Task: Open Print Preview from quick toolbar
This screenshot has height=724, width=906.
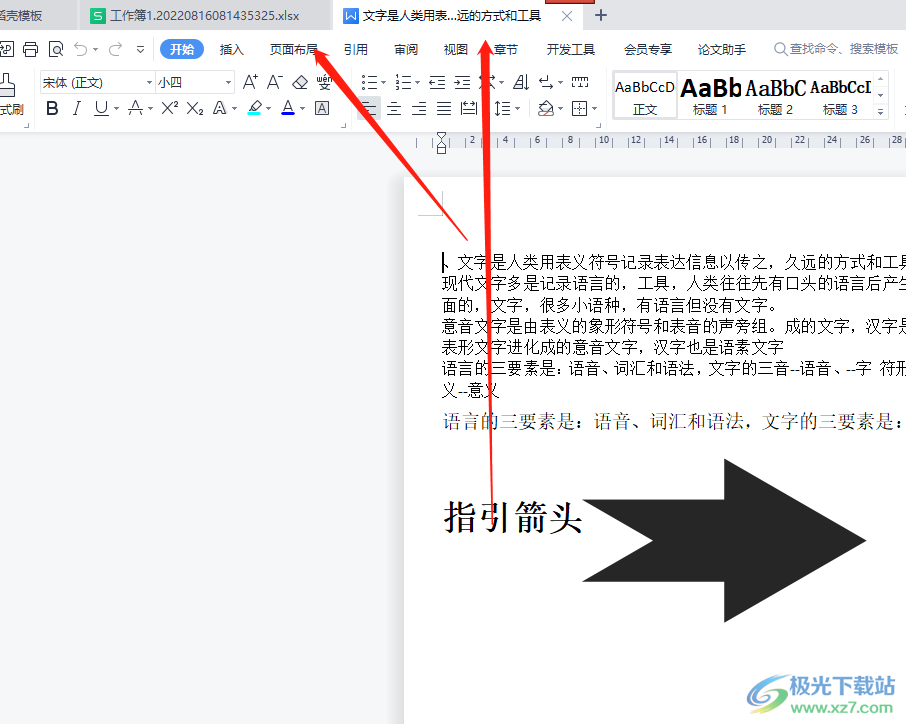Action: [56, 49]
